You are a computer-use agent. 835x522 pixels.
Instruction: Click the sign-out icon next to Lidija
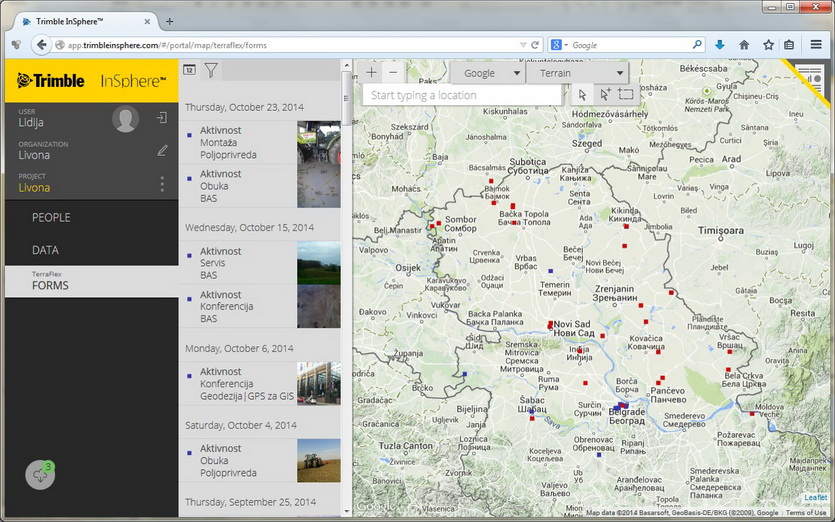pyautogui.click(x=162, y=118)
